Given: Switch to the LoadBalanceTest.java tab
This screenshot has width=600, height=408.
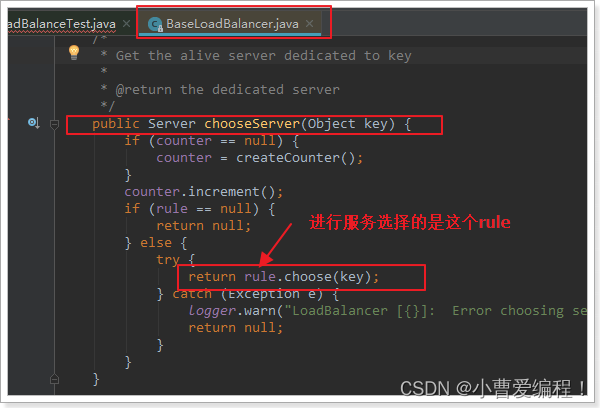Looking at the screenshot, I should [x=62, y=24].
